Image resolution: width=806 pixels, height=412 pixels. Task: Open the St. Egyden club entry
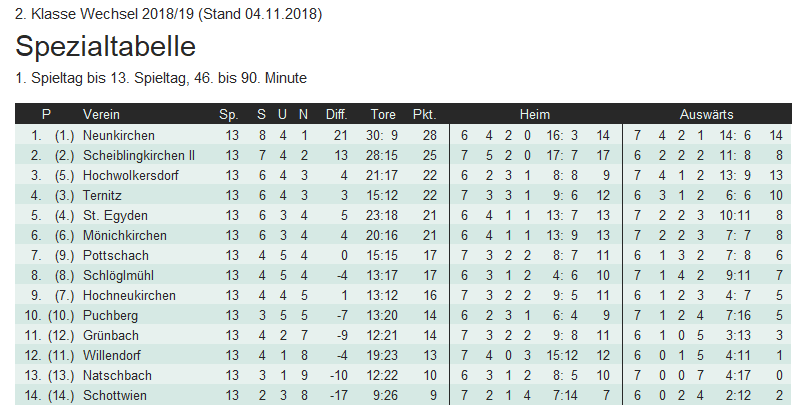pyautogui.click(x=111, y=215)
